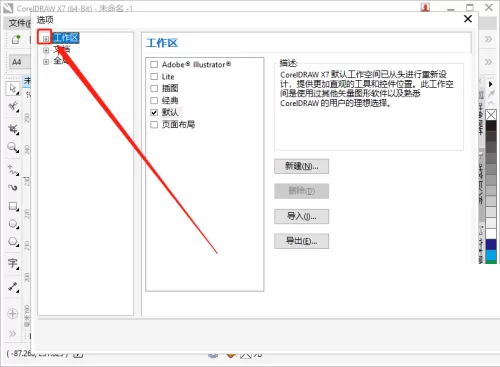The height and width of the screenshot is (367, 500).
Task: Select the Parallel Dimension tool
Action: 13,287
